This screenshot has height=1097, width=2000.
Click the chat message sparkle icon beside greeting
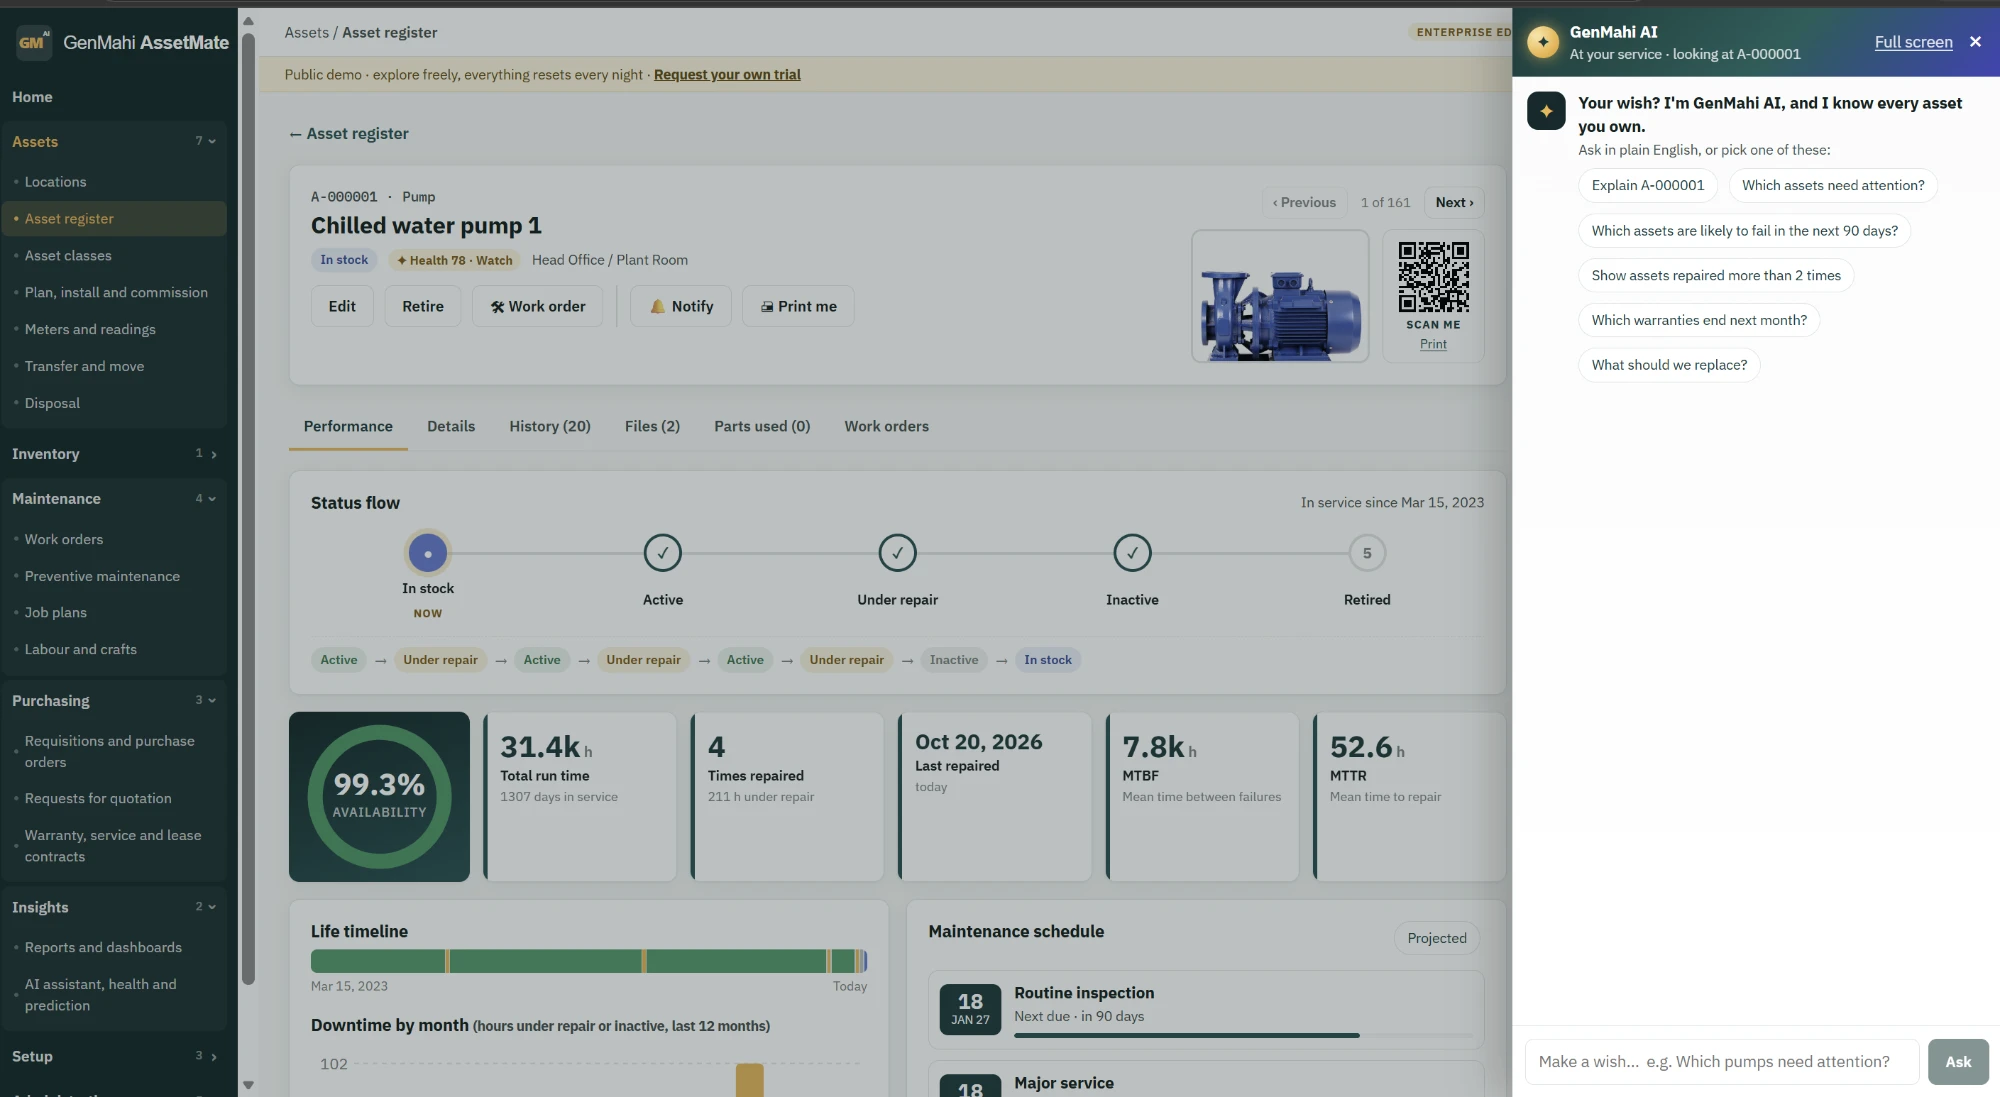click(1546, 110)
